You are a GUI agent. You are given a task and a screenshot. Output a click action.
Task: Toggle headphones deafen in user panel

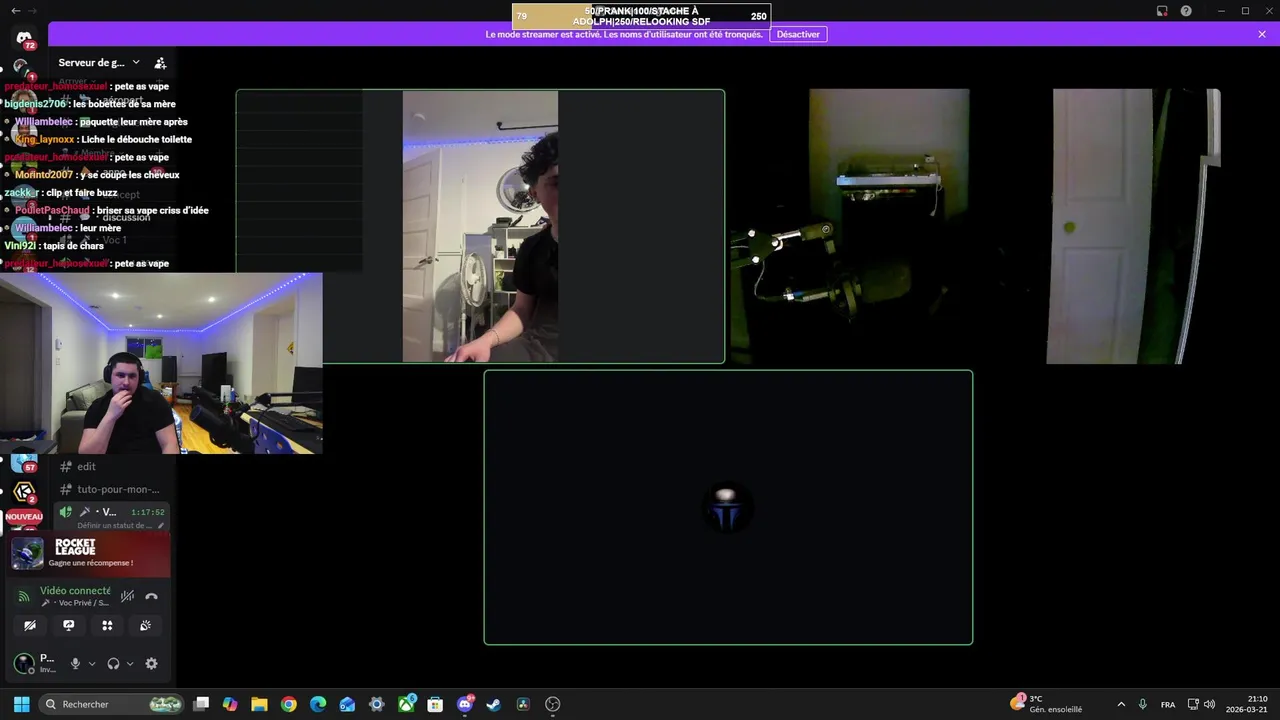click(113, 663)
